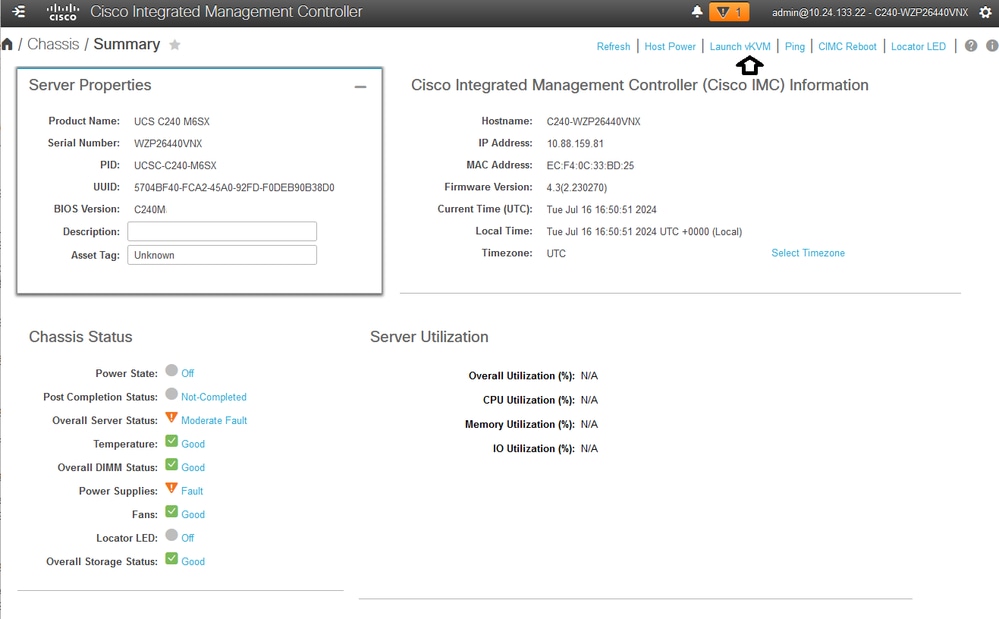
Task: Click the Chassis Status heading
Action: [80, 336]
